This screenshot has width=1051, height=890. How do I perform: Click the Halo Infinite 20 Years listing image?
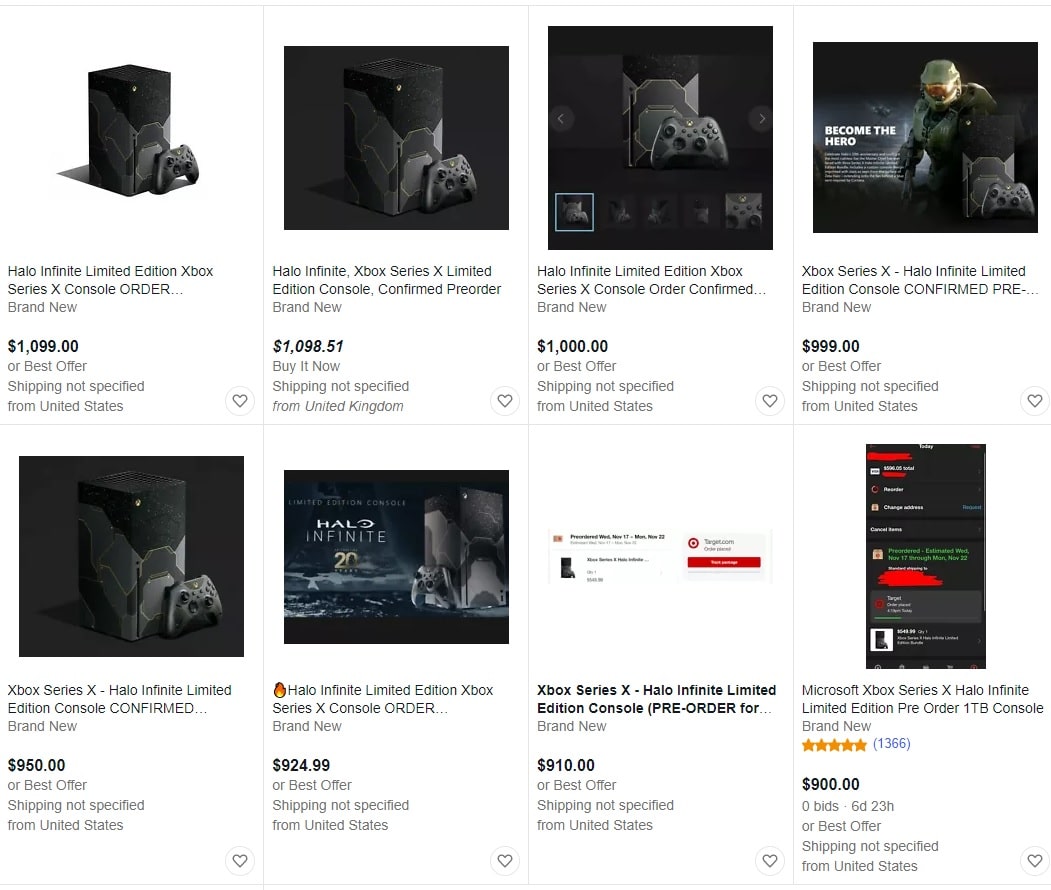coord(396,557)
